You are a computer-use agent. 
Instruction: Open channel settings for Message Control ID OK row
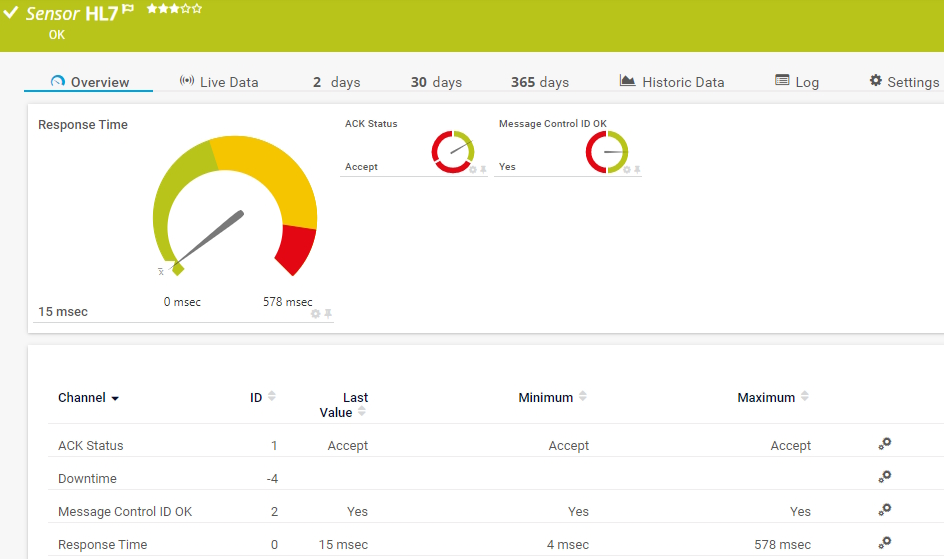tap(884, 510)
